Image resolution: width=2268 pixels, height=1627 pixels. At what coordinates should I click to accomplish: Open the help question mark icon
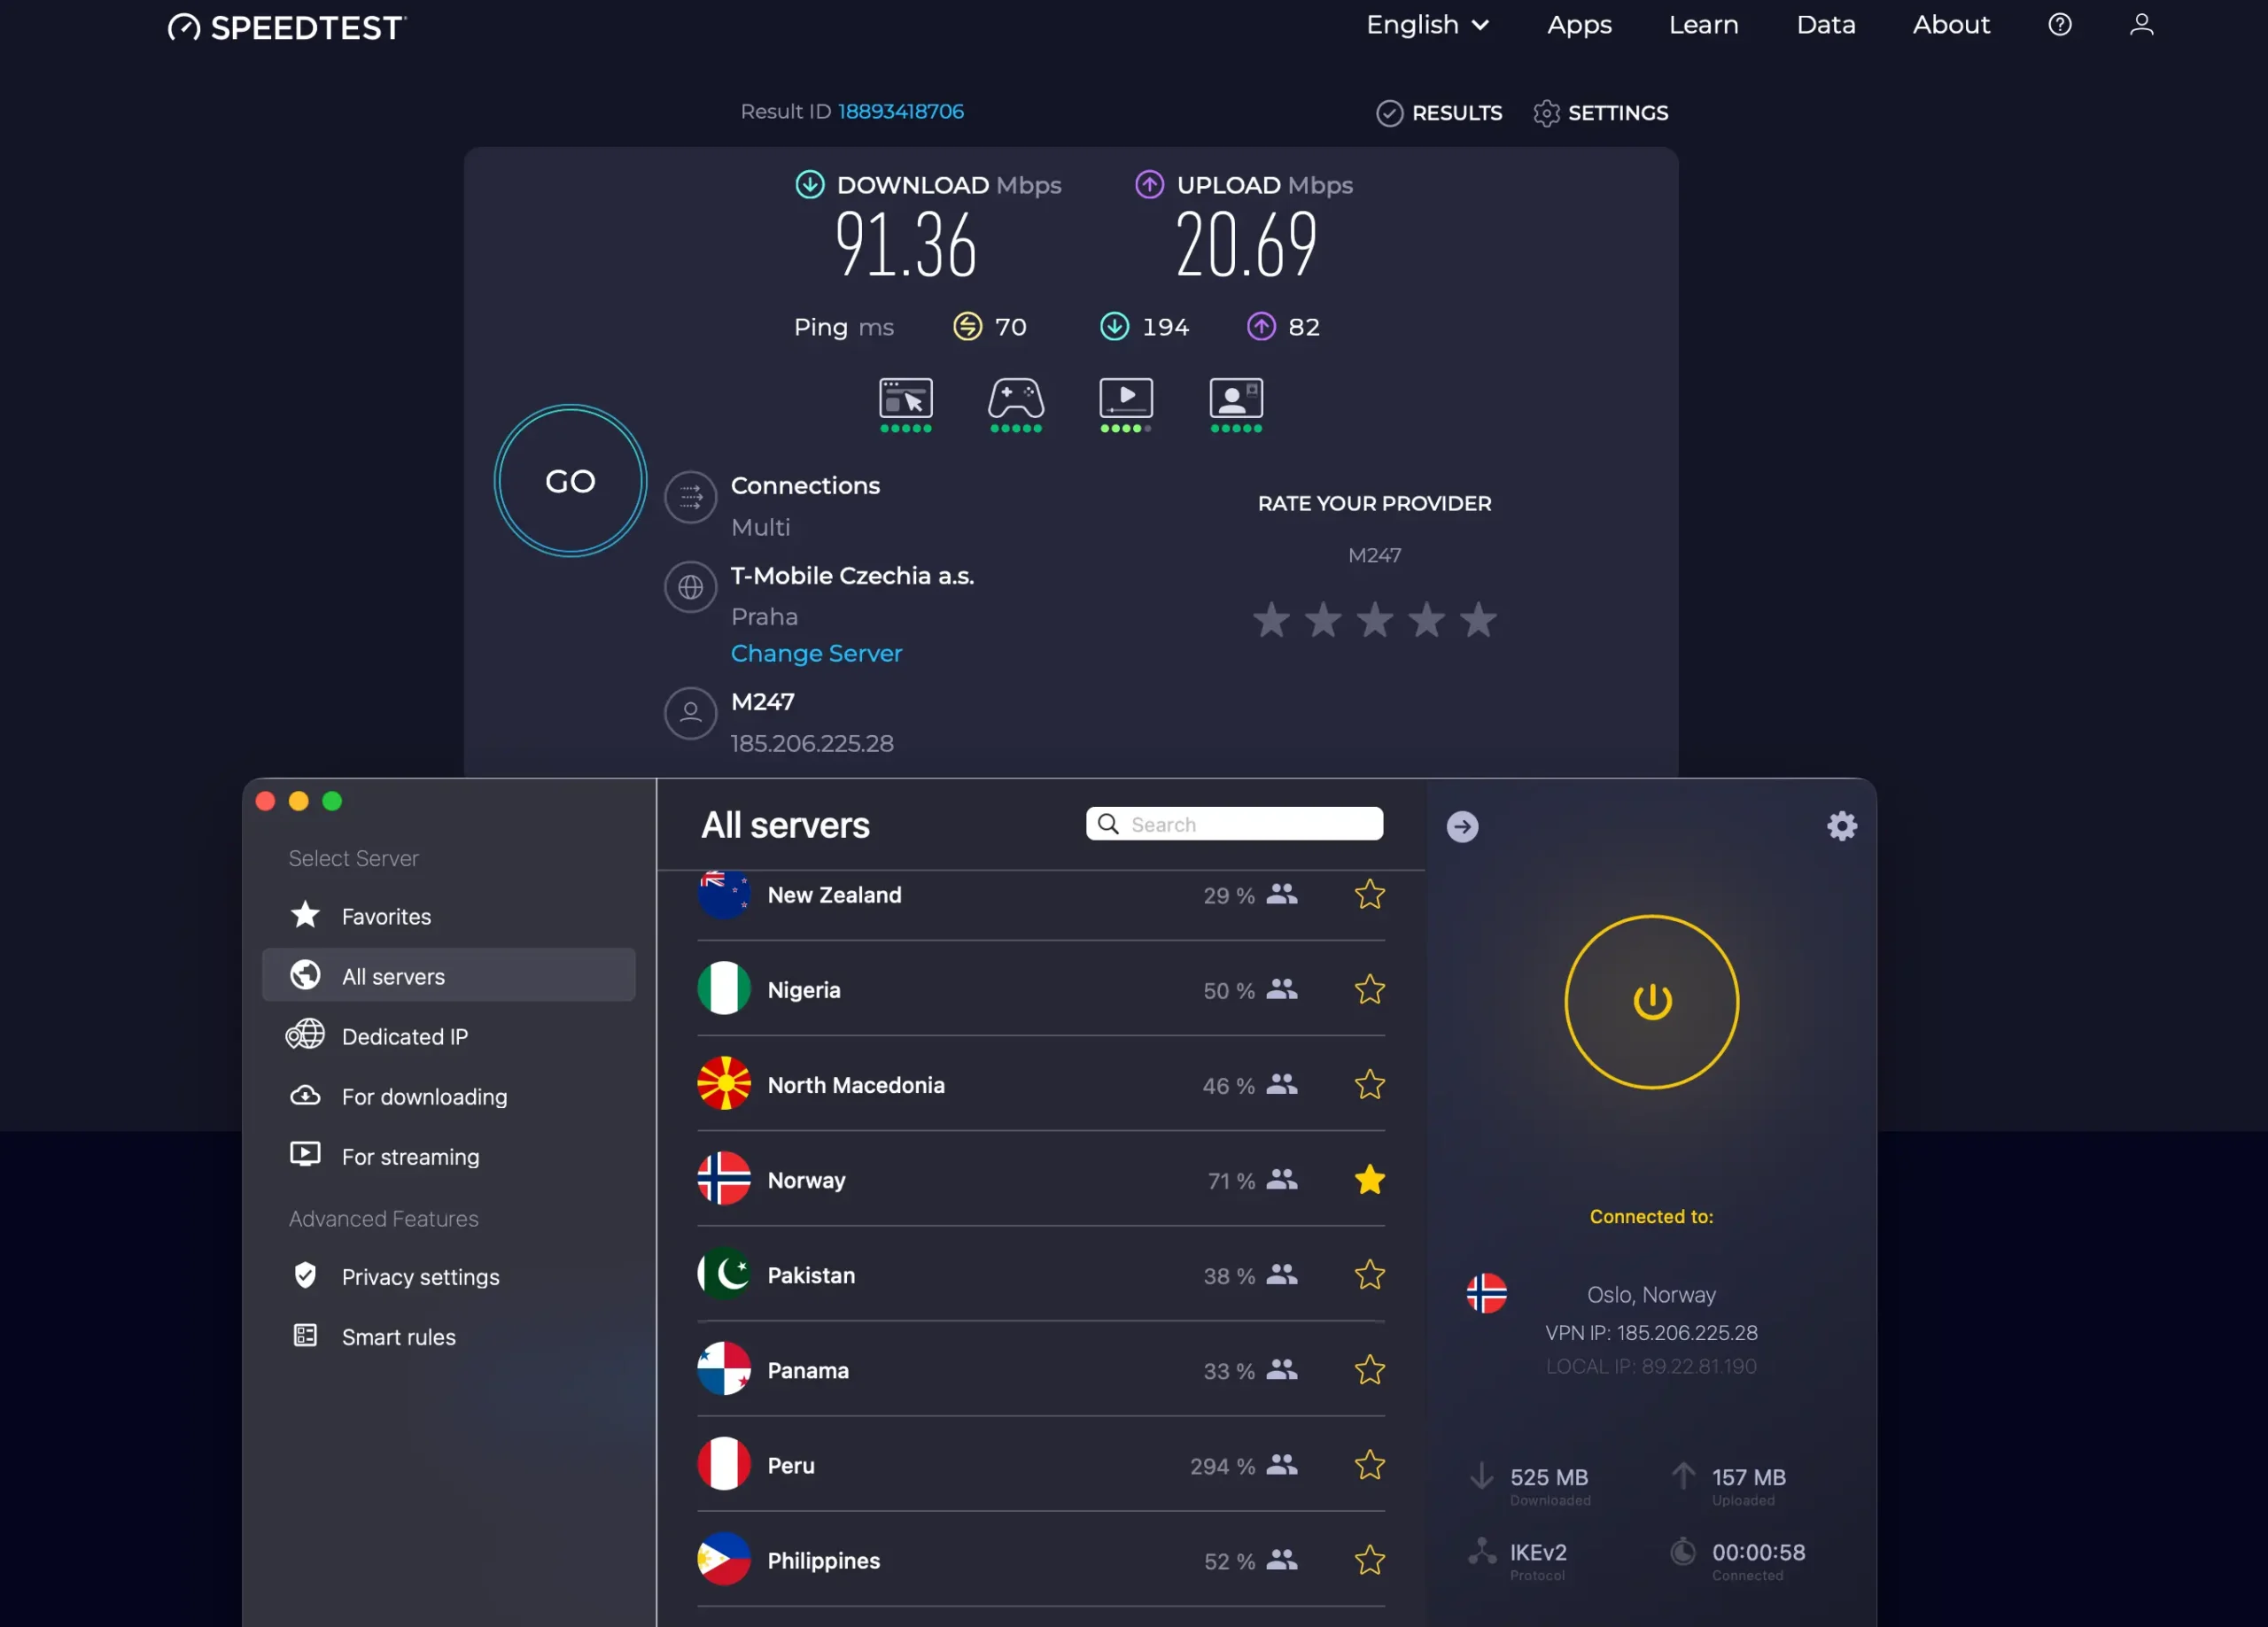click(x=2059, y=25)
